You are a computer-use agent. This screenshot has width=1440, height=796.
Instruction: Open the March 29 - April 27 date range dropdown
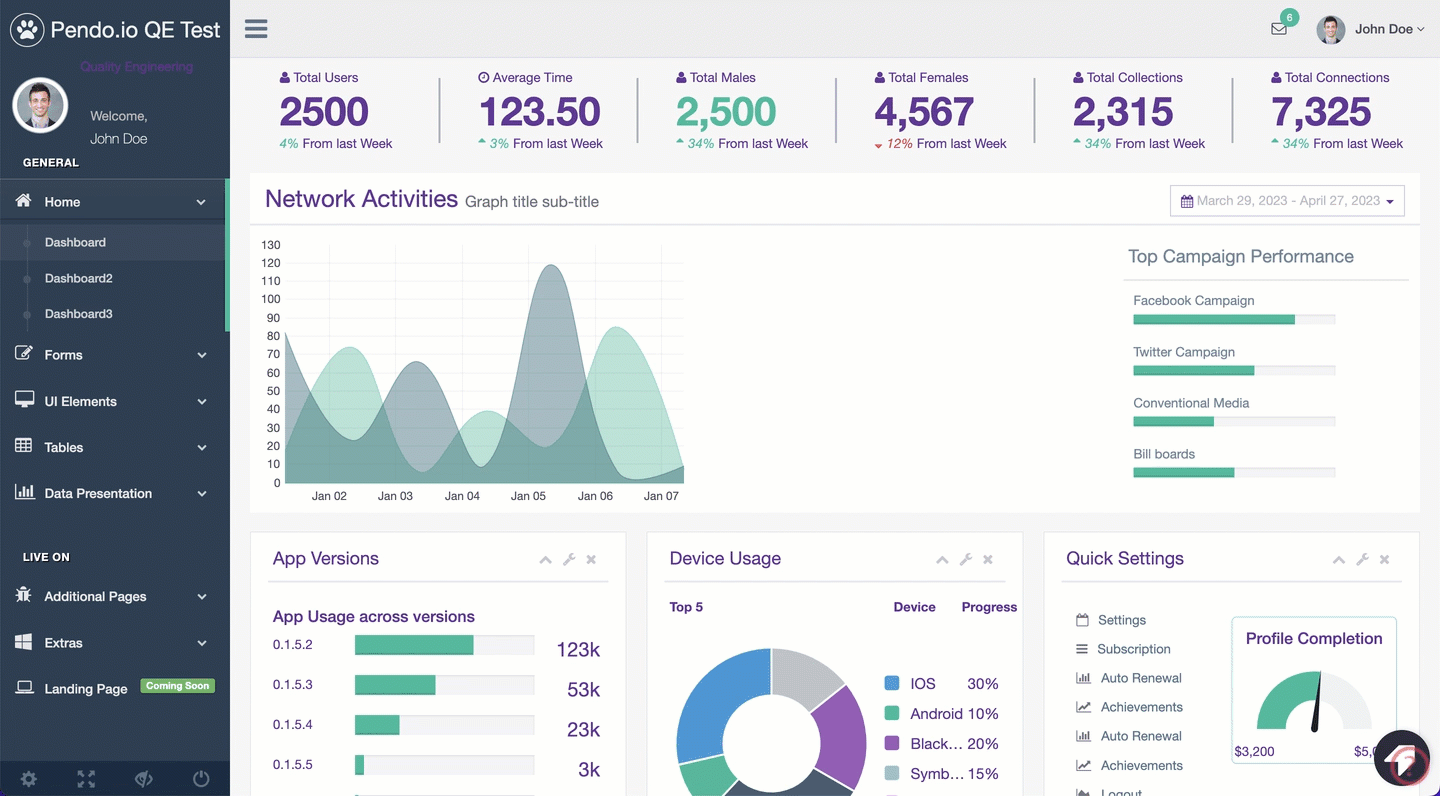(x=1287, y=201)
